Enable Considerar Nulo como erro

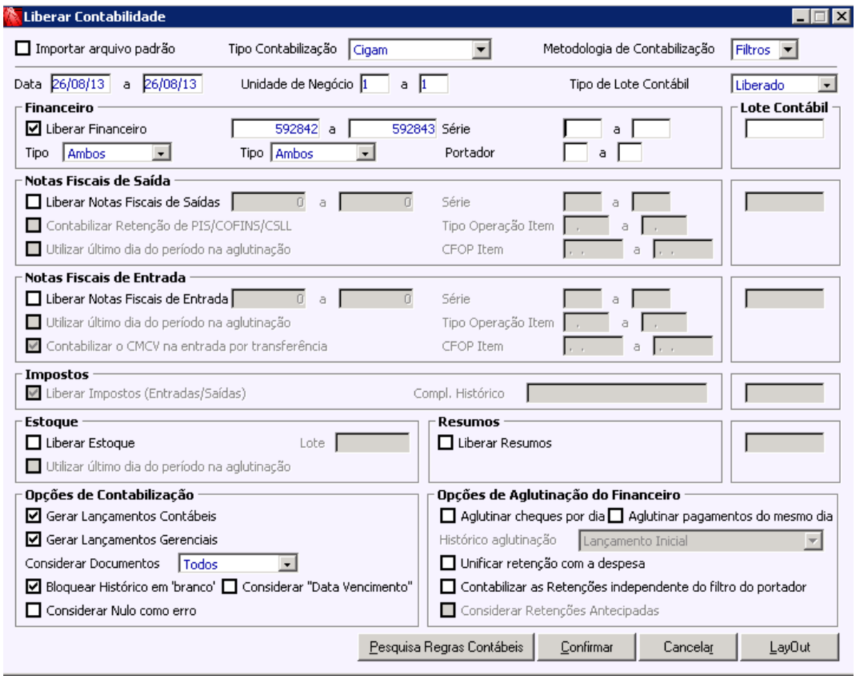click(33, 610)
